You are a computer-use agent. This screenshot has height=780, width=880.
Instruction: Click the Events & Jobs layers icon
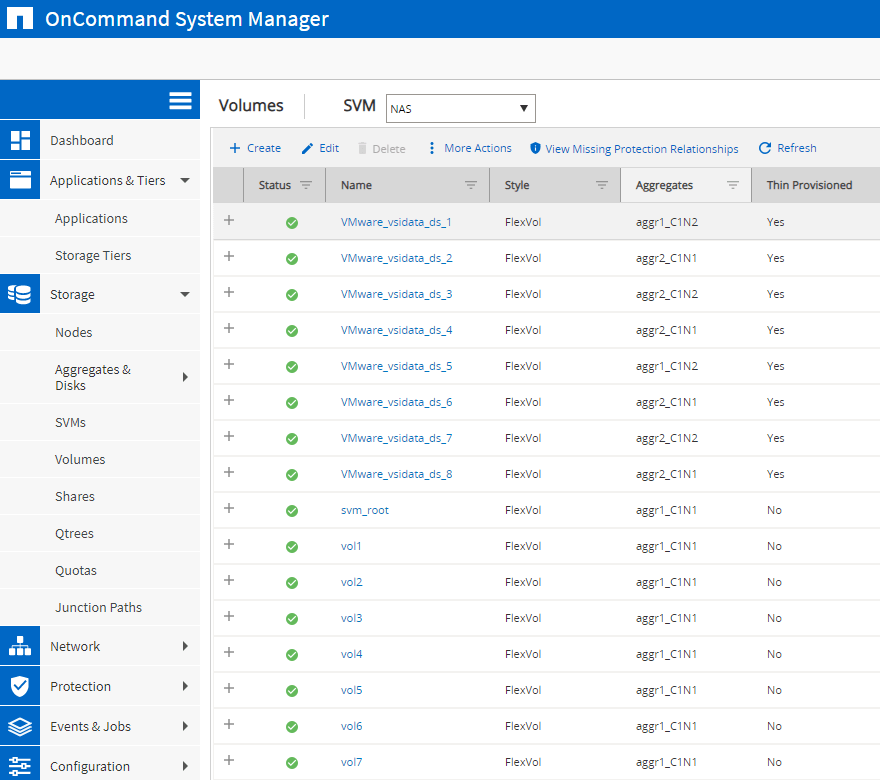tap(20, 726)
